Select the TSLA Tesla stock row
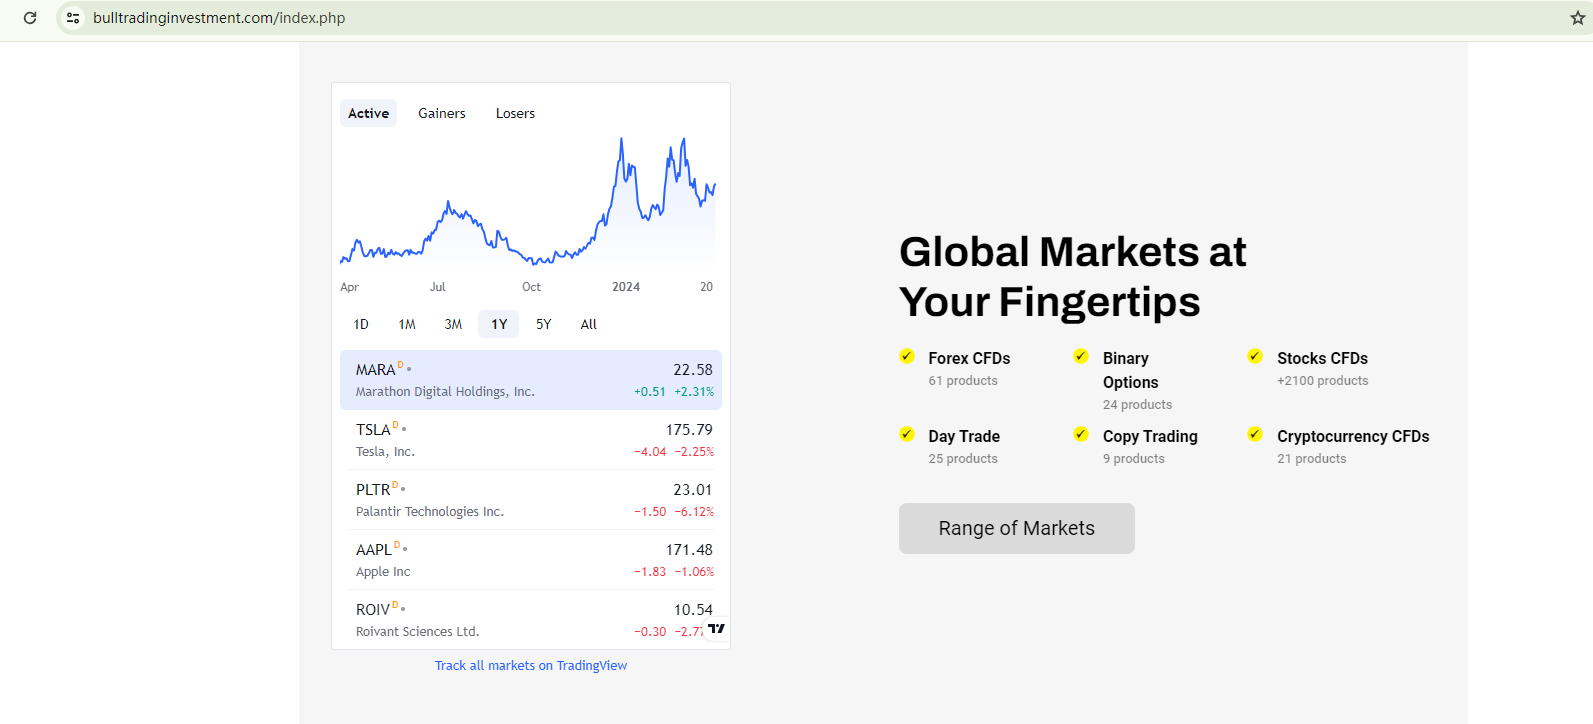1593x724 pixels. pyautogui.click(x=530, y=440)
